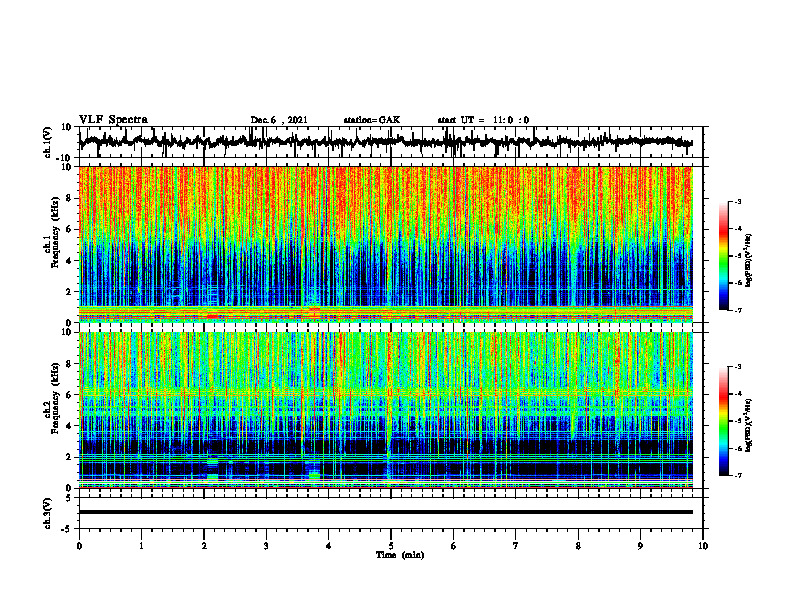Viewport: 792px width, 612px height.
Task: Click the time axis tick label "6"
Action: click(454, 546)
